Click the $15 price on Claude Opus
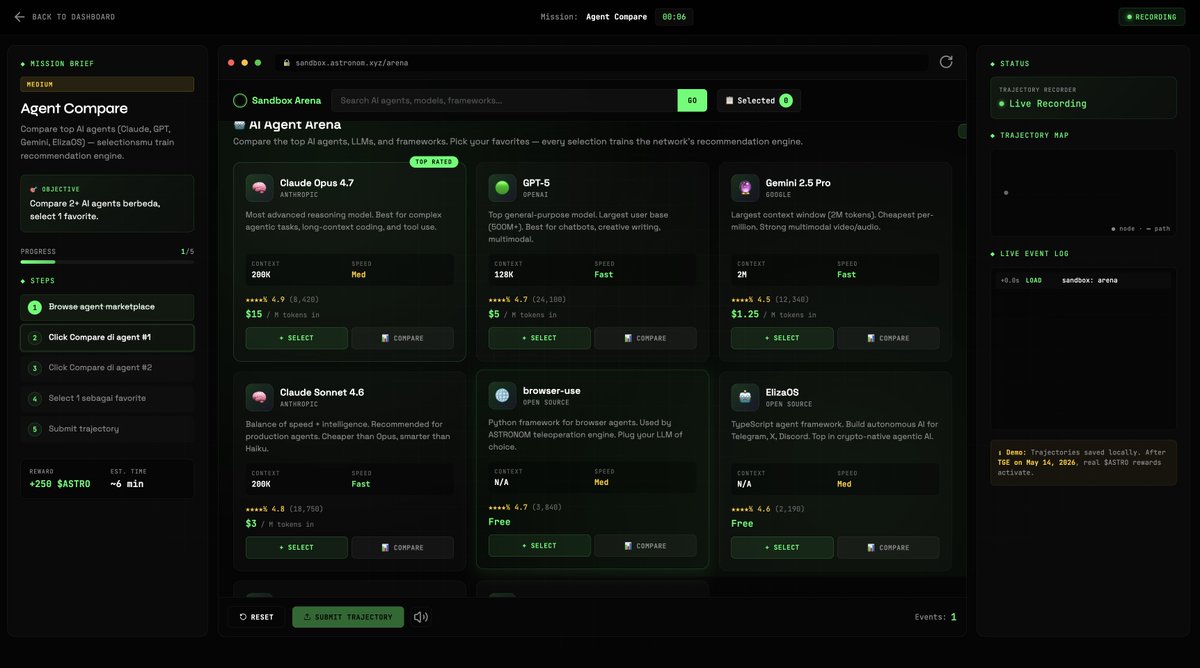 [254, 314]
